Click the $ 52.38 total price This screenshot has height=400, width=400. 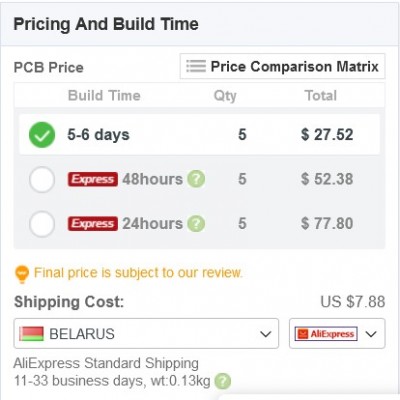pyautogui.click(x=327, y=179)
